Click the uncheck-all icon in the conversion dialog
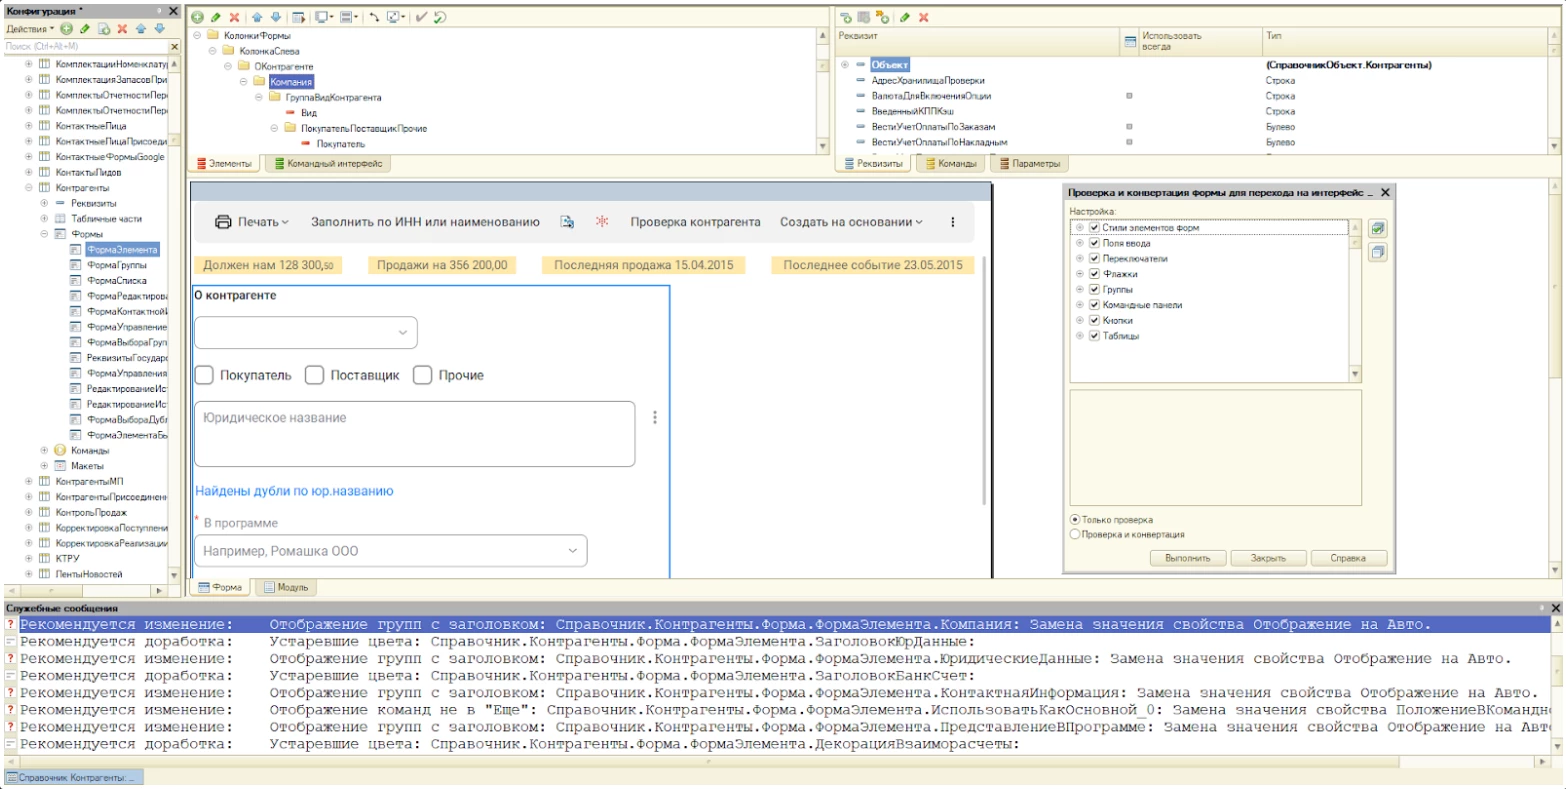 pos(1377,253)
